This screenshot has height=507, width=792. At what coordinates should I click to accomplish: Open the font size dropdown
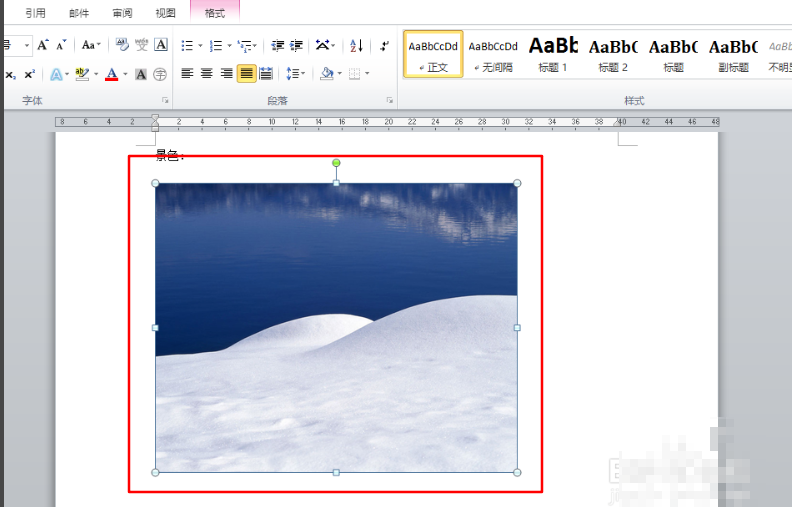click(27, 45)
